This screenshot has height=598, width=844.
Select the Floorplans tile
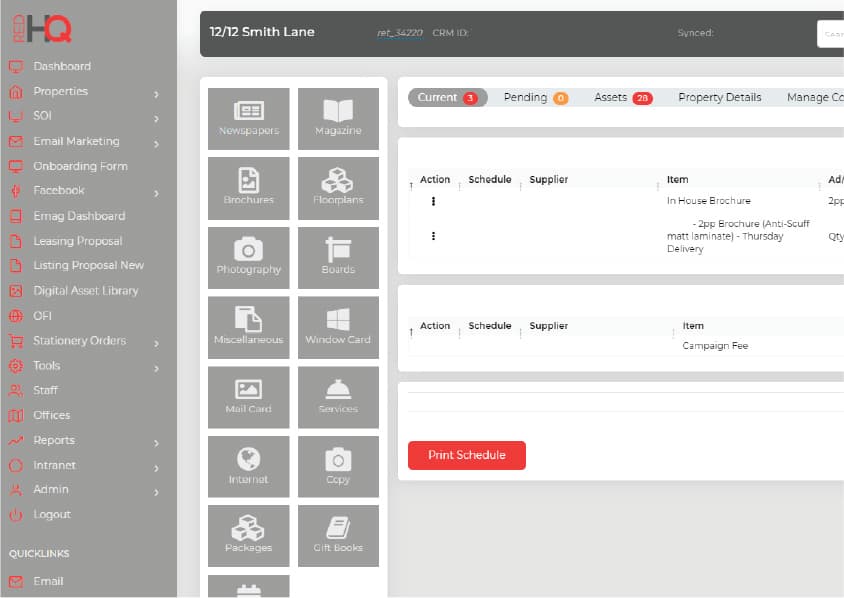click(338, 188)
